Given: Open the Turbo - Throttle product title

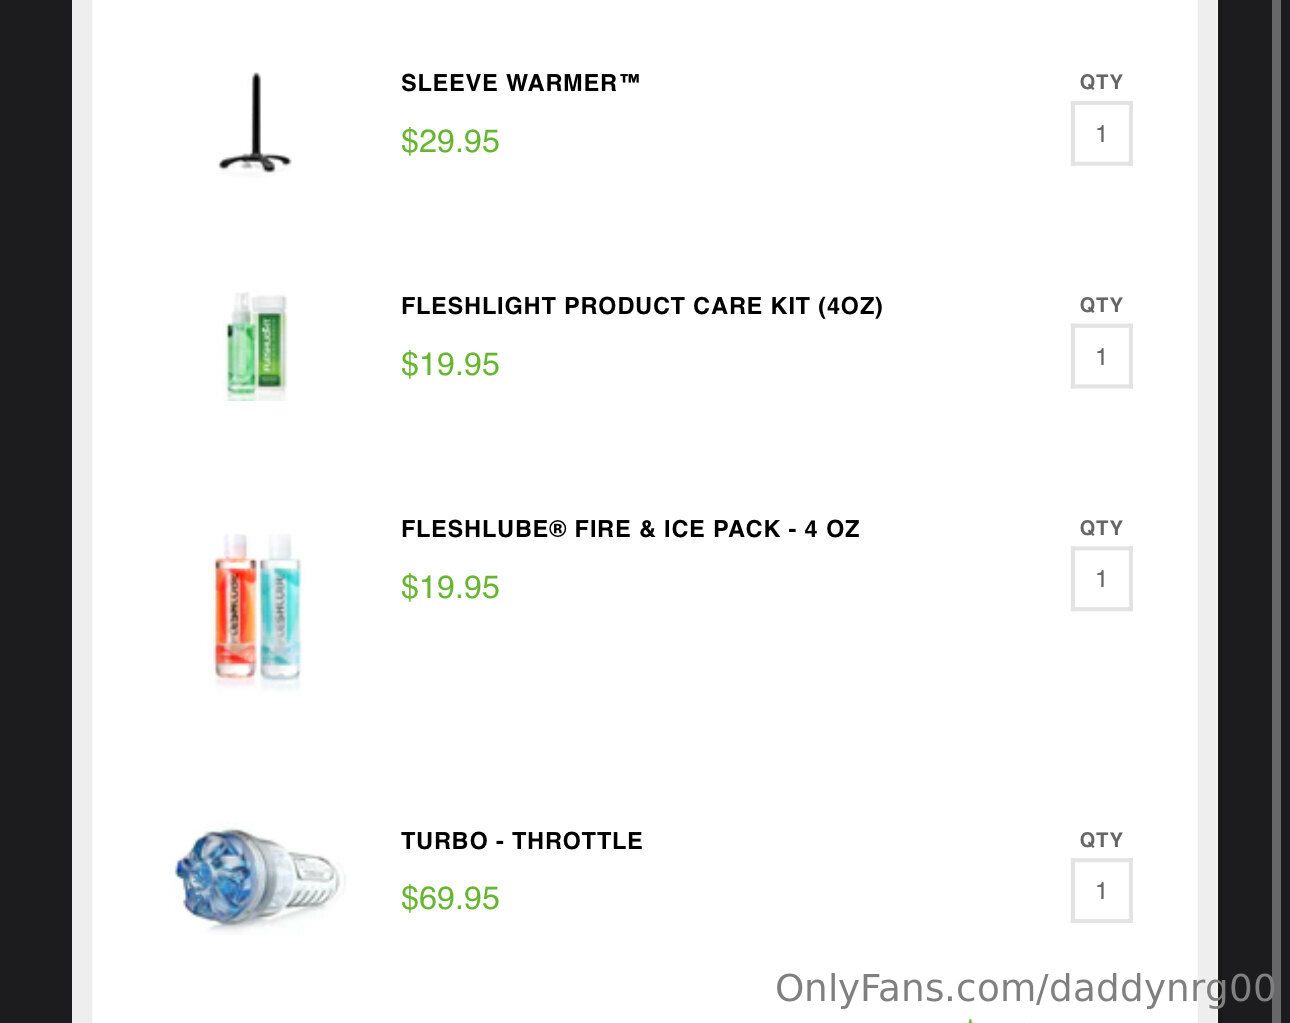Looking at the screenshot, I should click(521, 841).
